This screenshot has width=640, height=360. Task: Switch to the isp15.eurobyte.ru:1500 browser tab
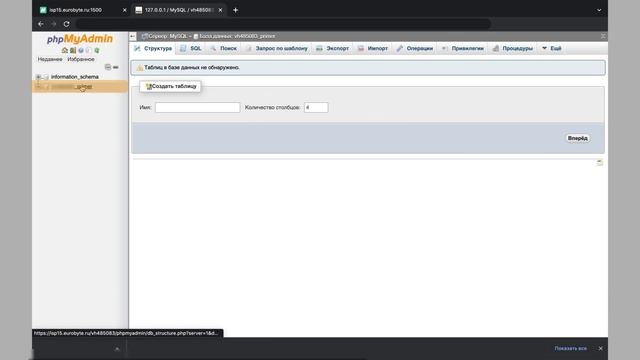(x=83, y=10)
